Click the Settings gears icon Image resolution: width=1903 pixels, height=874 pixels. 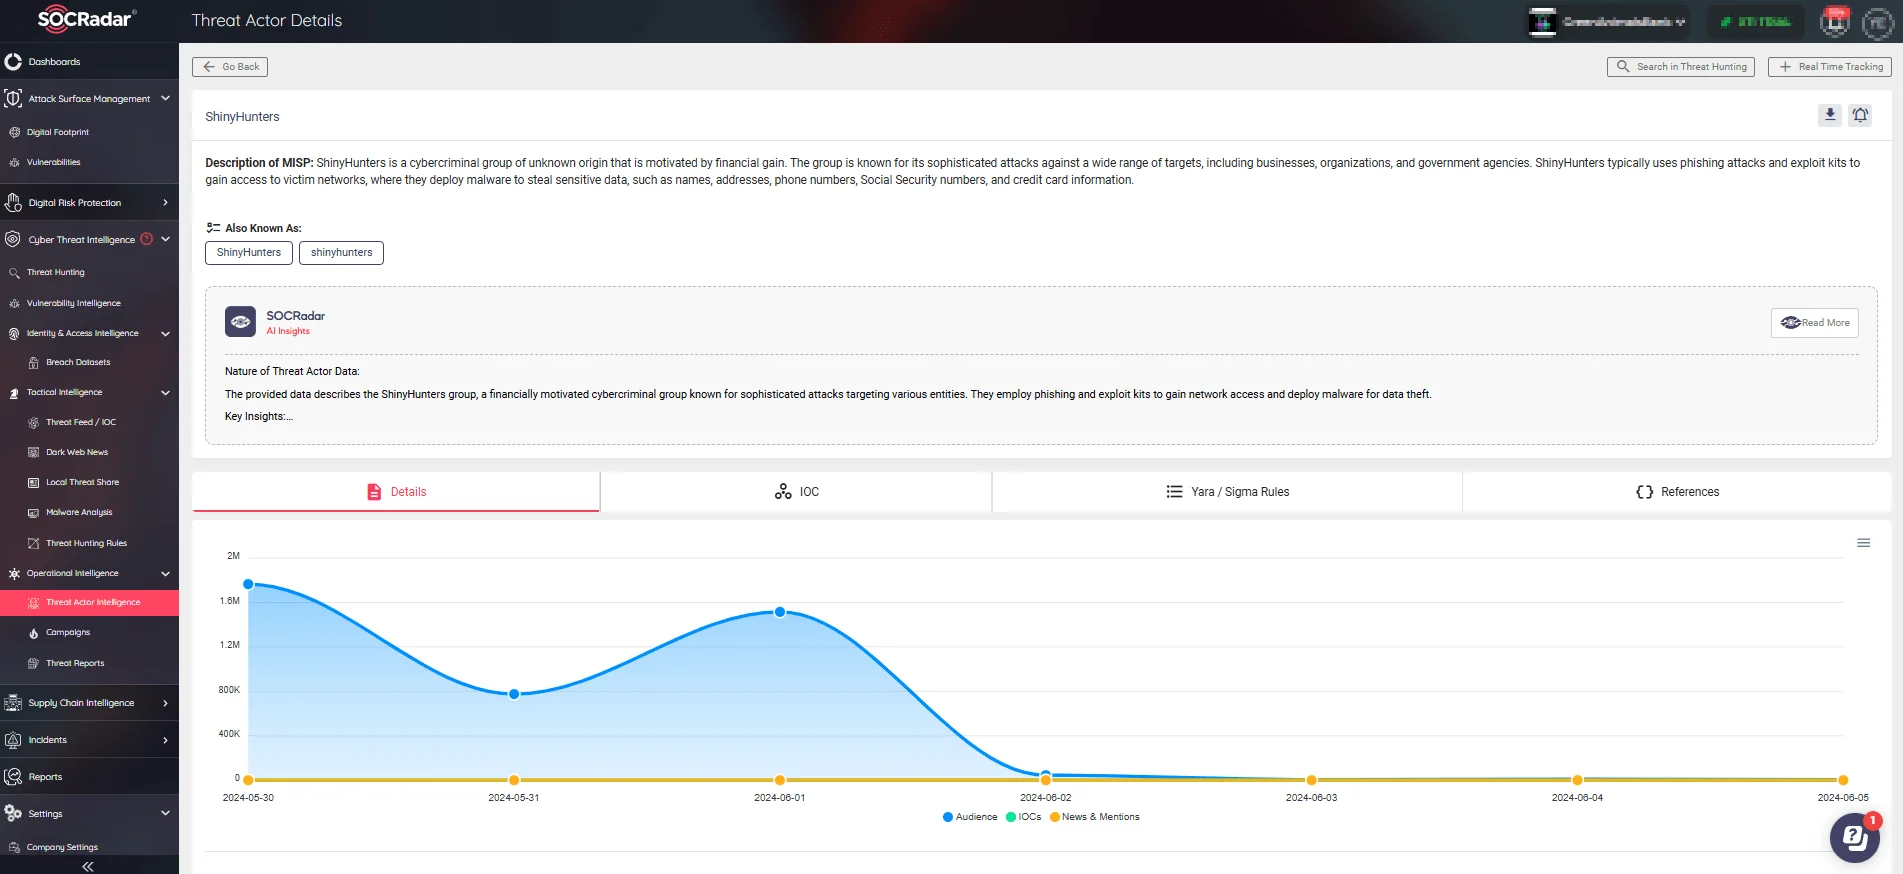(x=13, y=814)
